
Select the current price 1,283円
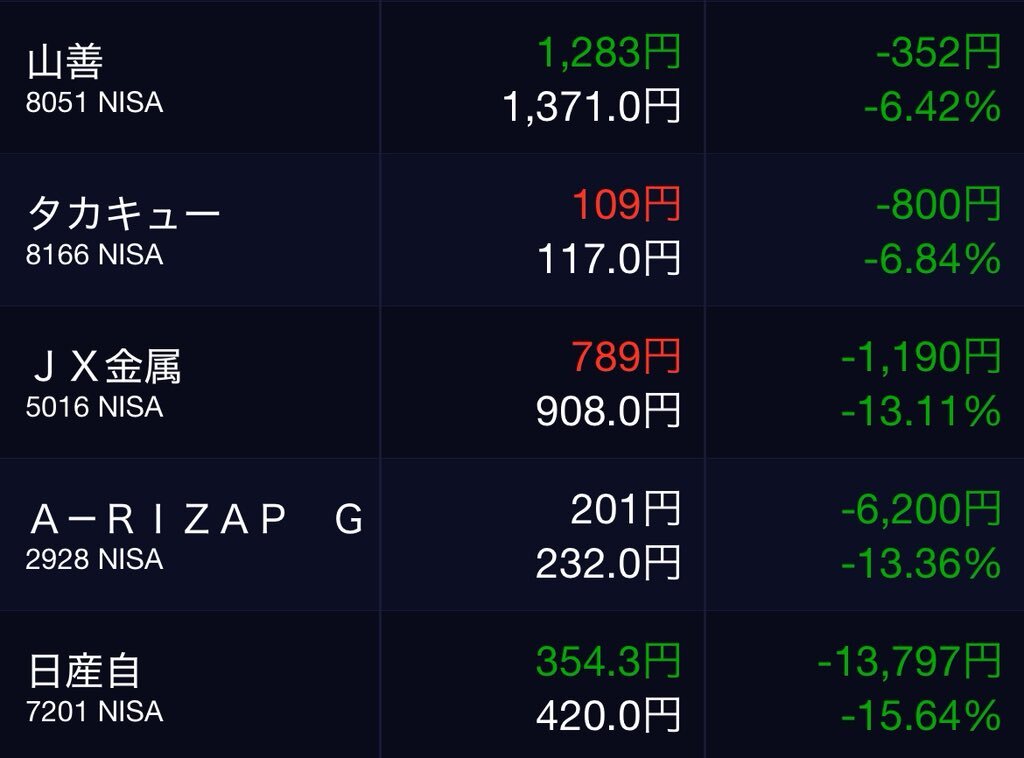click(x=609, y=52)
